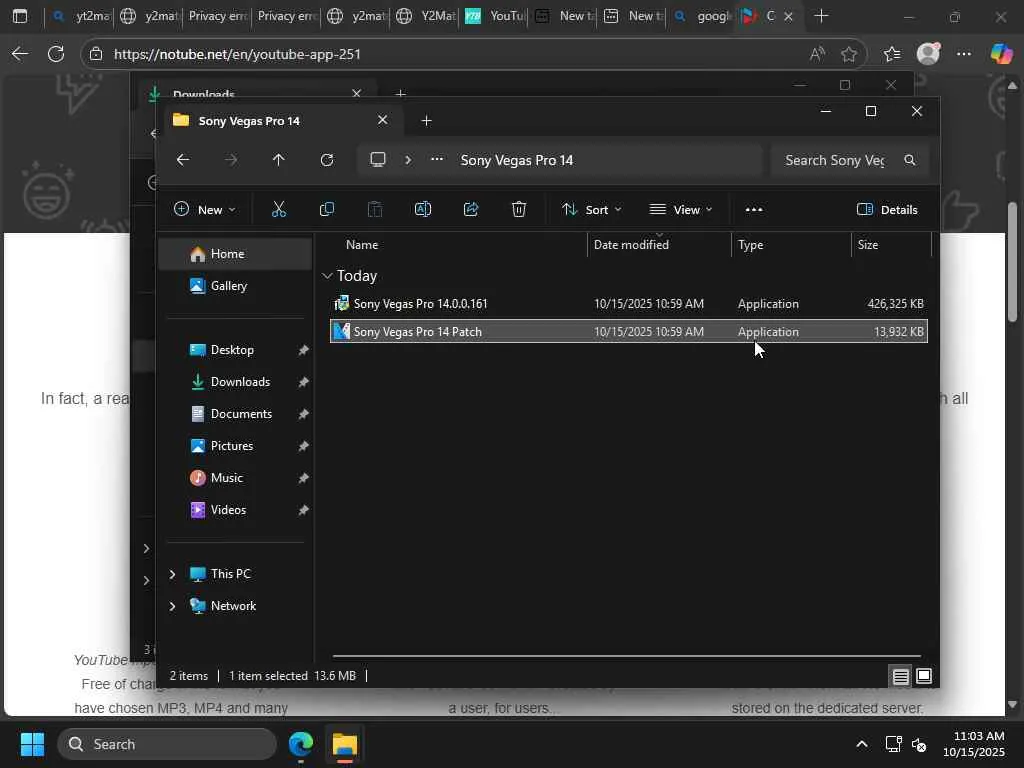Open a new Edge browser tab
Viewport: 1024px width, 768px height.
[822, 16]
